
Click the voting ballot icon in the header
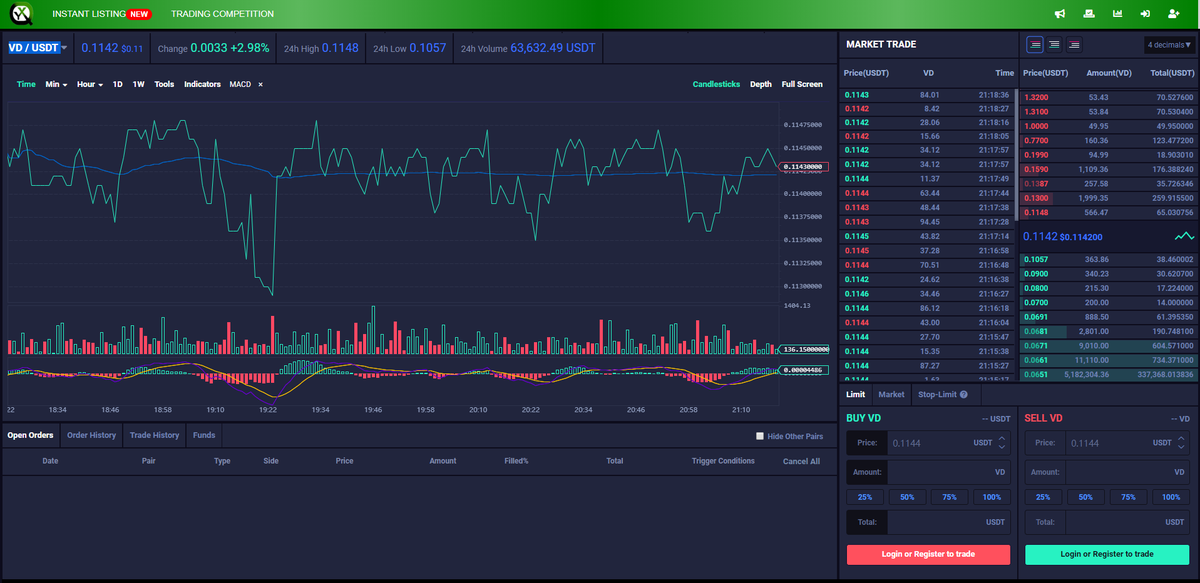click(x=1087, y=13)
